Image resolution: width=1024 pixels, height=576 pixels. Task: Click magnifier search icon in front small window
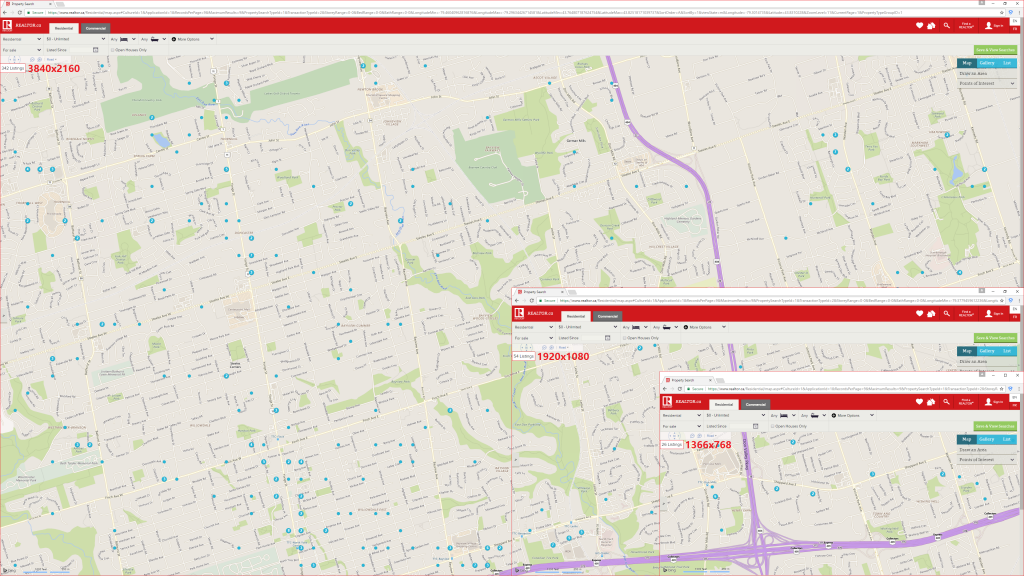tap(946, 402)
